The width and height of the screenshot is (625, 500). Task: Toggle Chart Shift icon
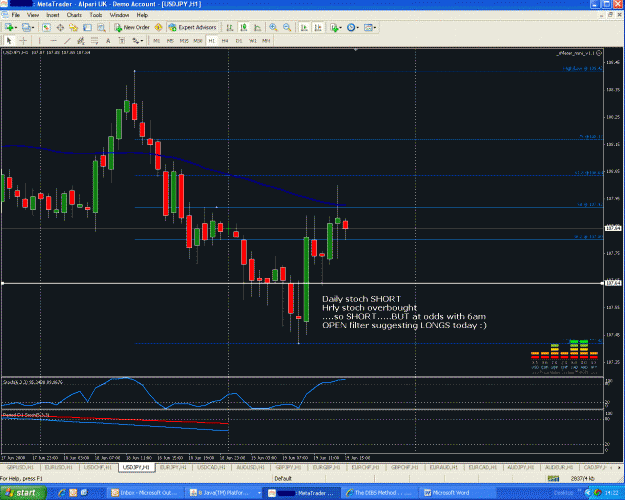[x=318, y=27]
